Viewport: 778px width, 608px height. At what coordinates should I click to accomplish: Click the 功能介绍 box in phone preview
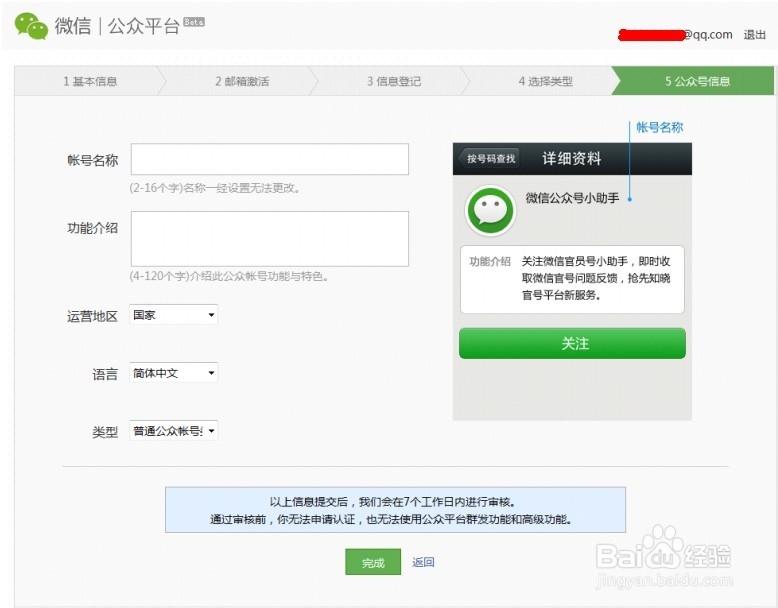[x=573, y=279]
